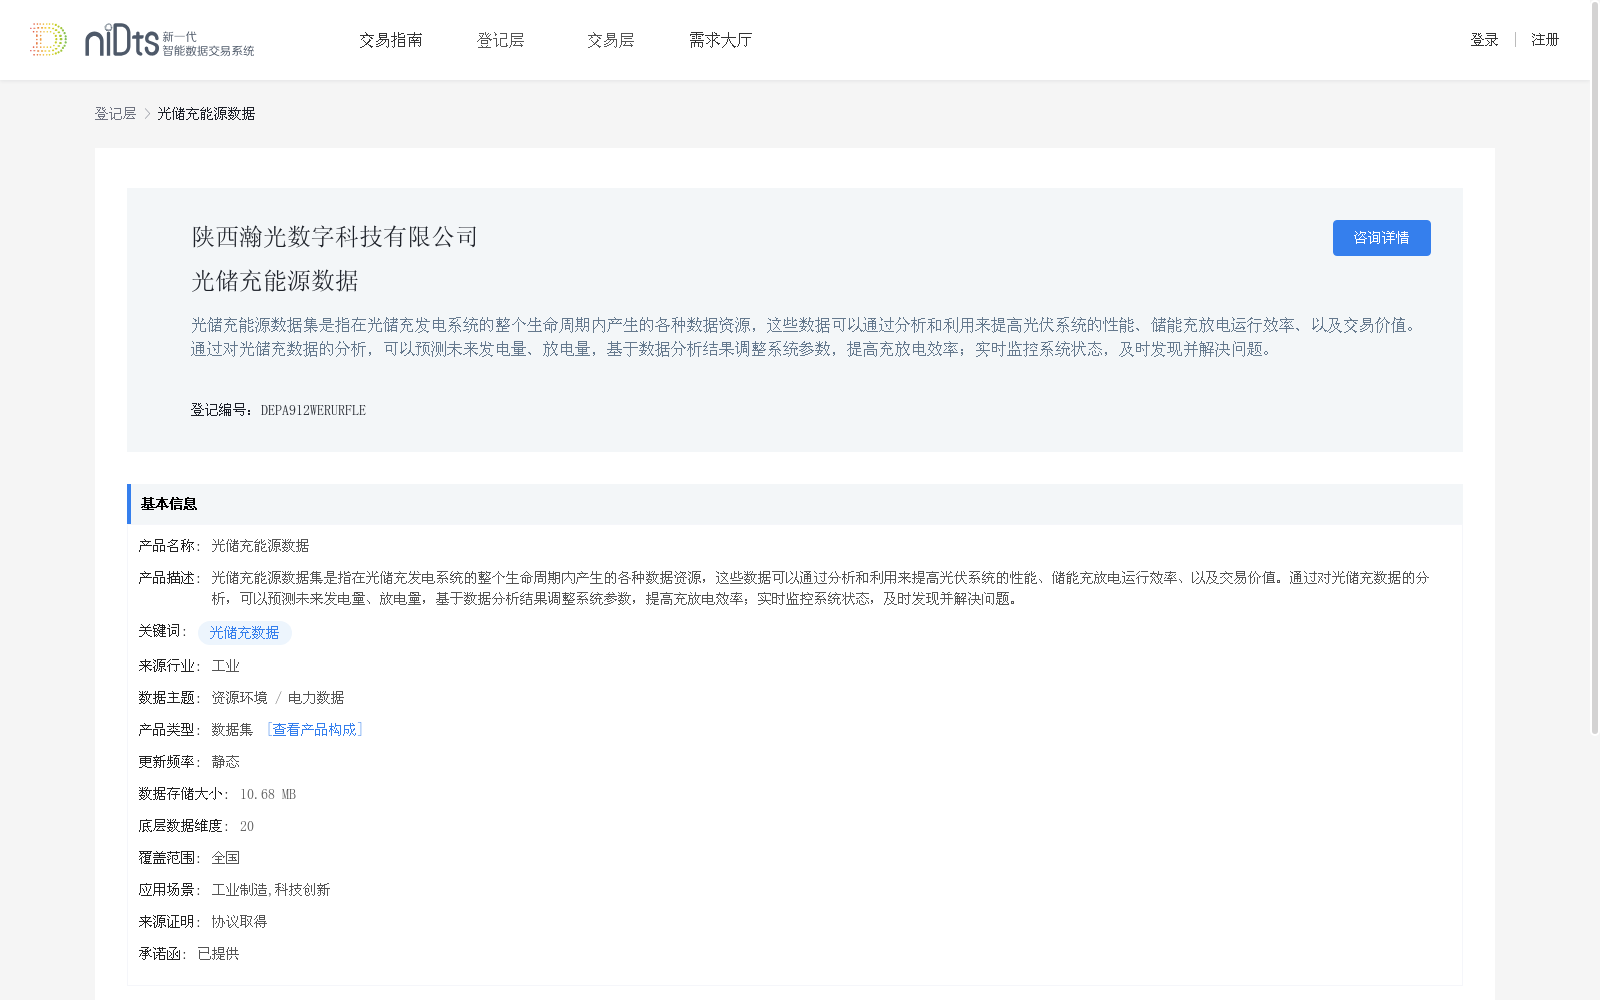Open the 交易指南 menu
The image size is (1600, 1000).
[391, 40]
